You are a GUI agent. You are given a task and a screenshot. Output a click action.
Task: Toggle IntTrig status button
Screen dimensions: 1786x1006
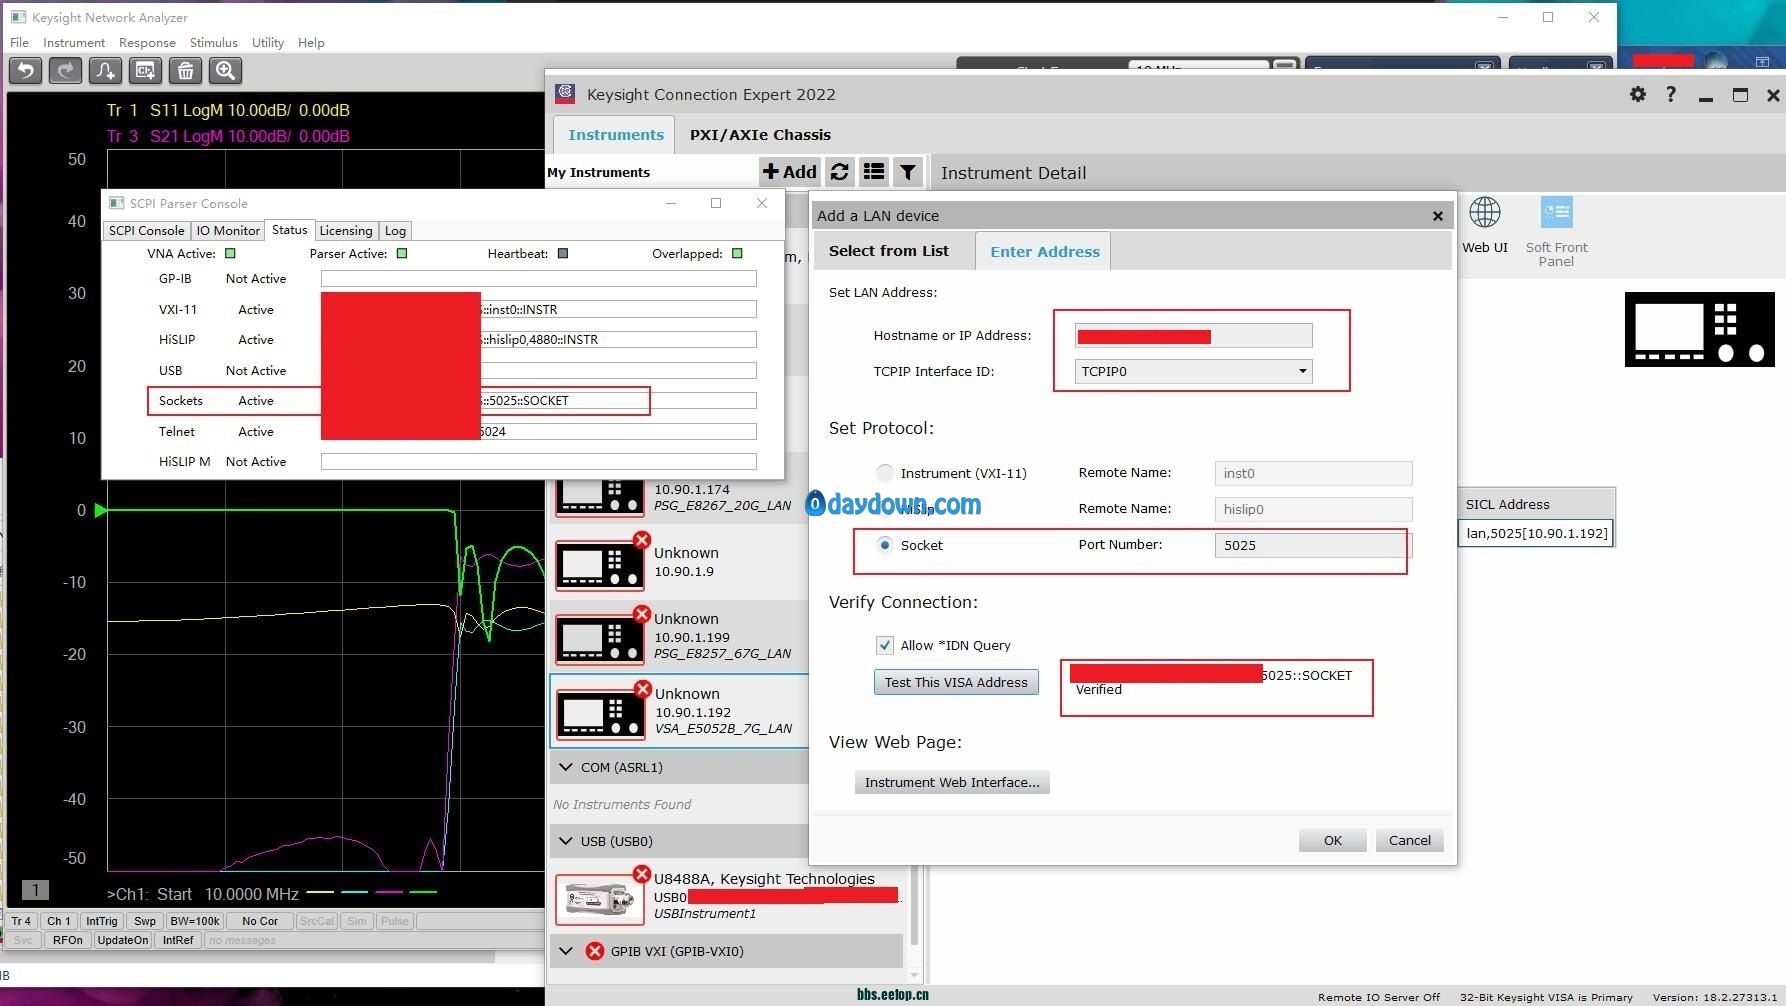point(102,921)
